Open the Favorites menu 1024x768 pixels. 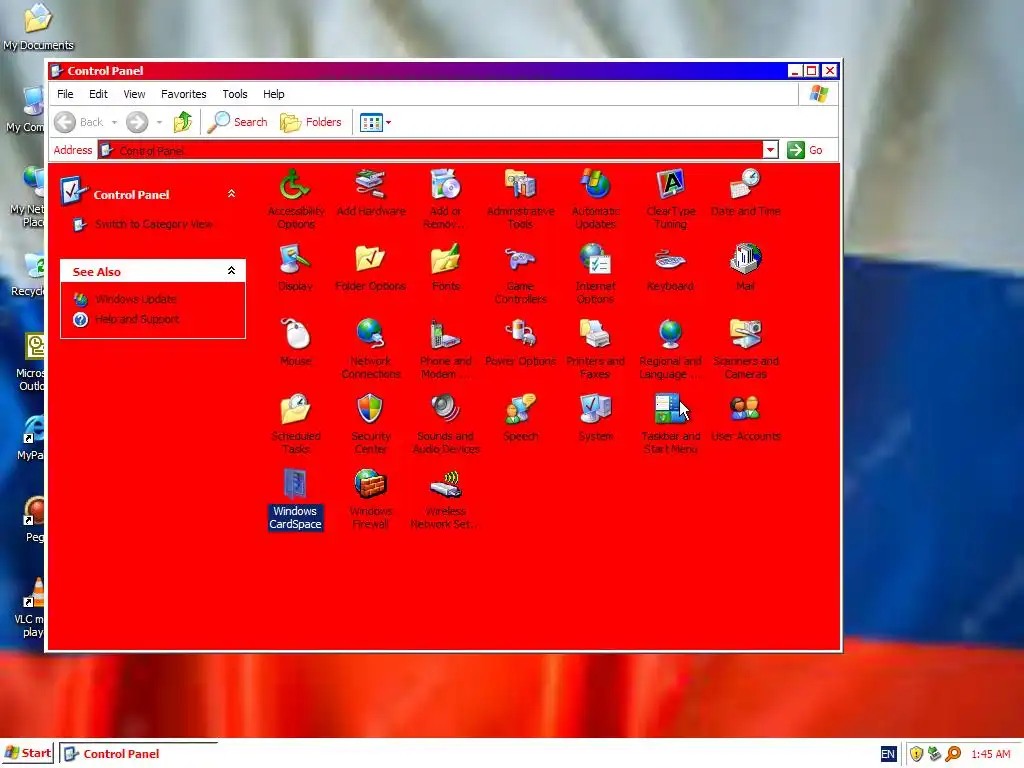184,94
